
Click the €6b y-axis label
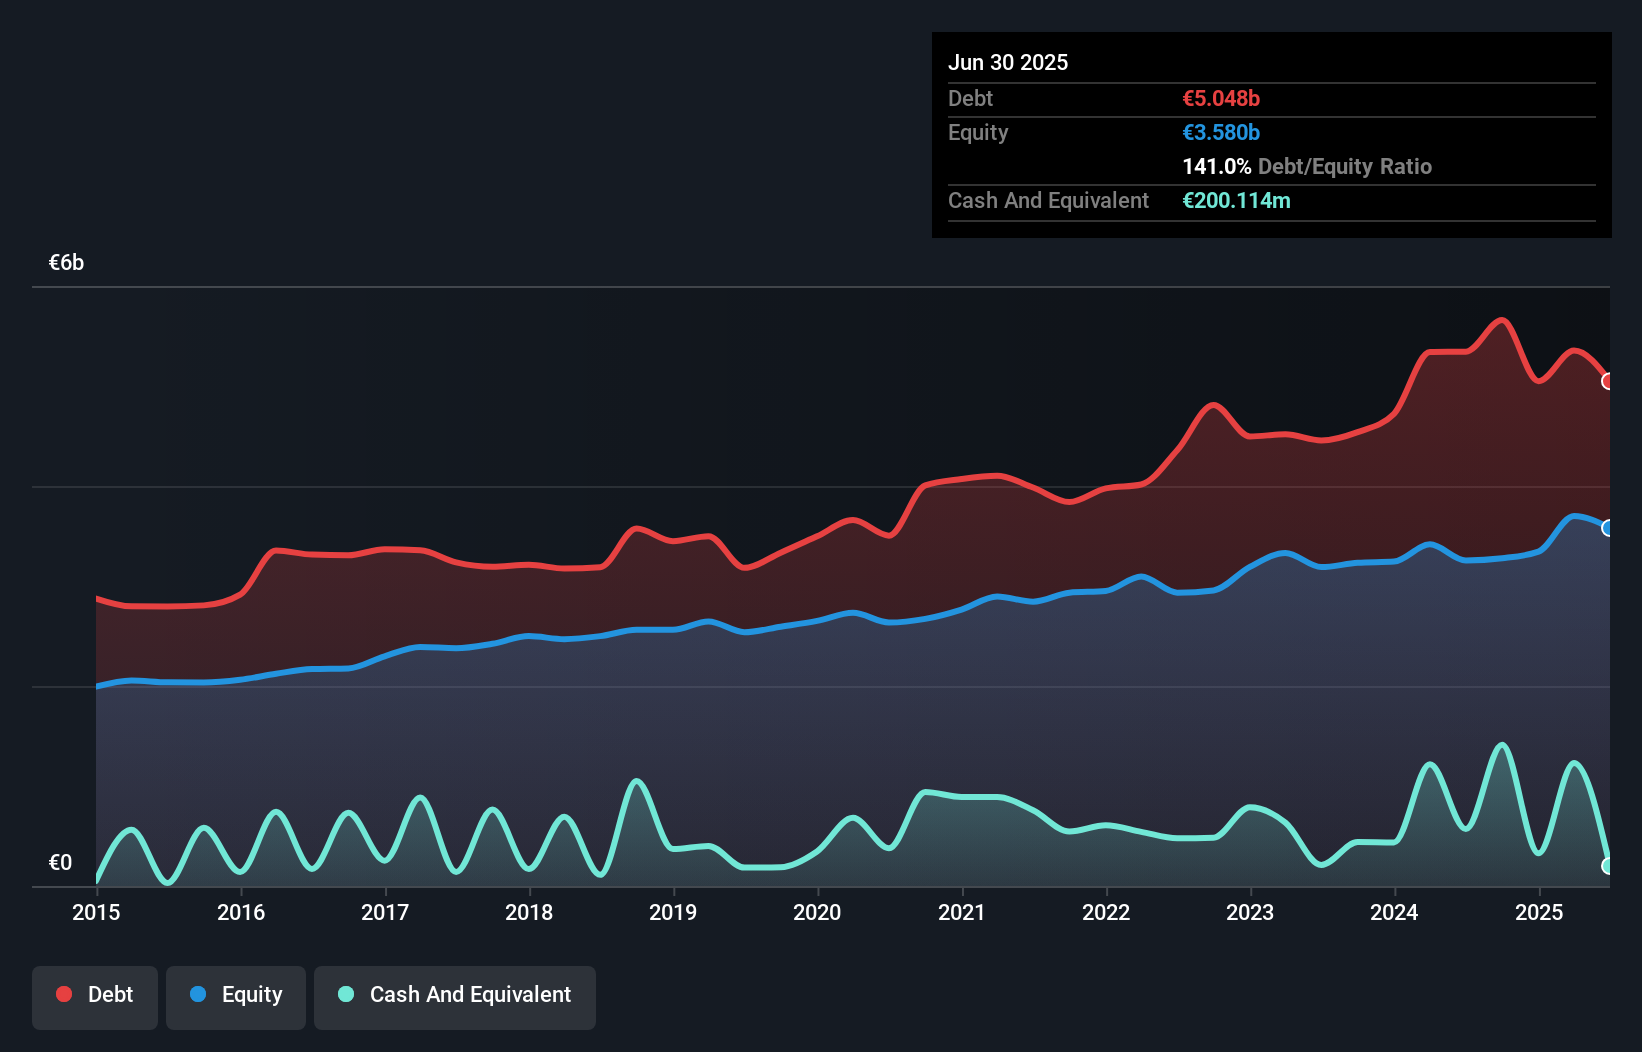point(66,262)
